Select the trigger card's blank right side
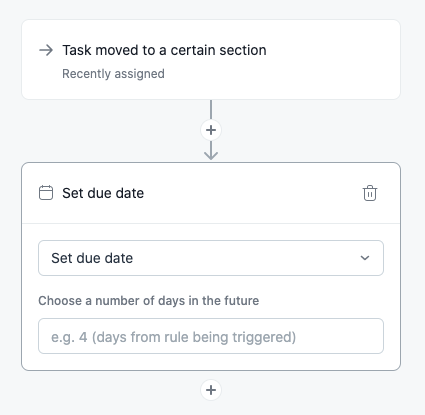Image resolution: width=425 pixels, height=415 pixels. 333,59
